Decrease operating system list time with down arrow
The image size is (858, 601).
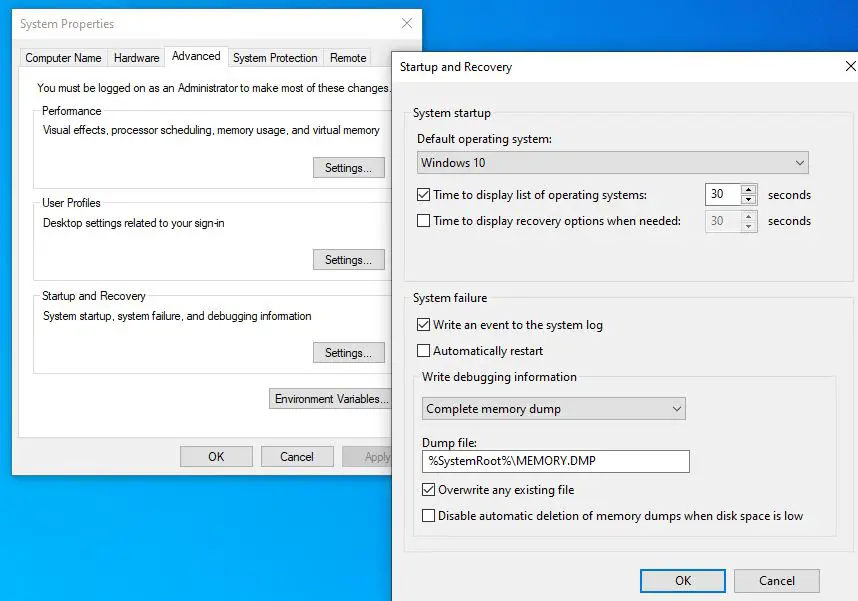tap(748, 200)
